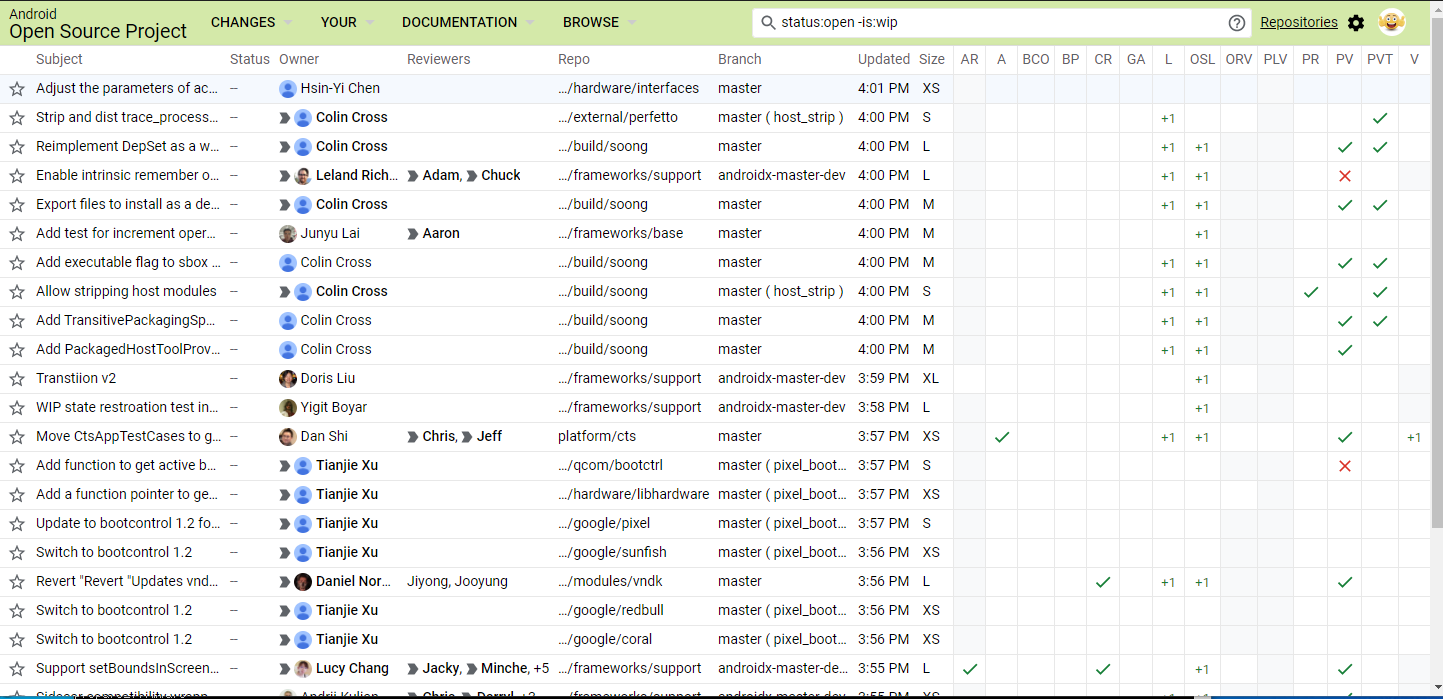Open the settings gear icon
Image resolution: width=1443 pixels, height=699 pixels.
pos(1355,22)
